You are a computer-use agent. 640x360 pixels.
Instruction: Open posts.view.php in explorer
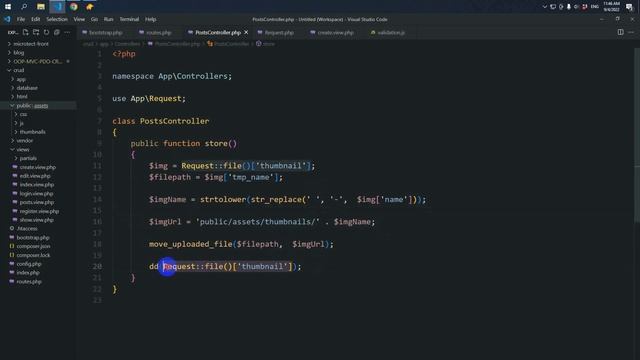point(37,202)
